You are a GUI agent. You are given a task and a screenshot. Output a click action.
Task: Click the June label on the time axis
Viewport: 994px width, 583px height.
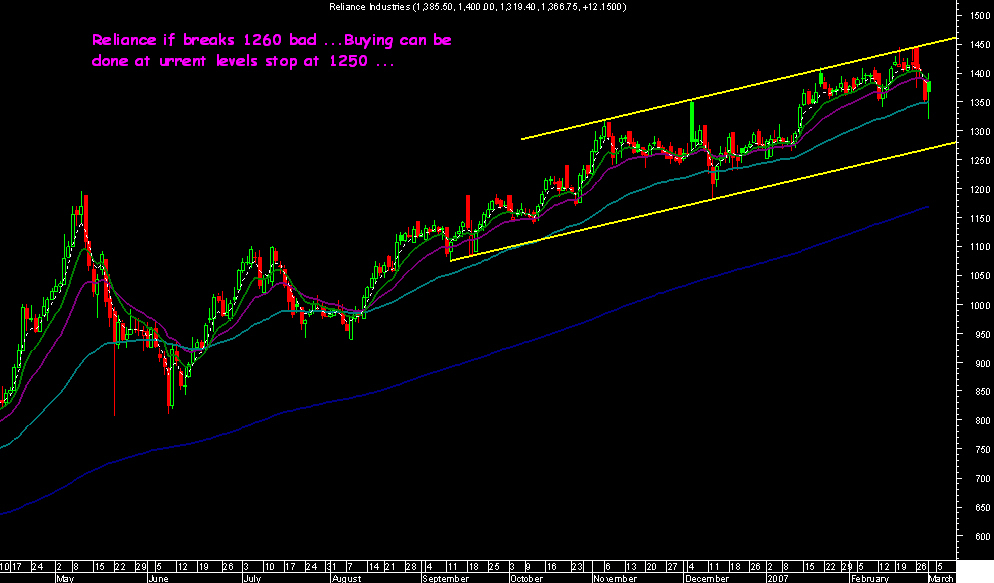pos(158,578)
